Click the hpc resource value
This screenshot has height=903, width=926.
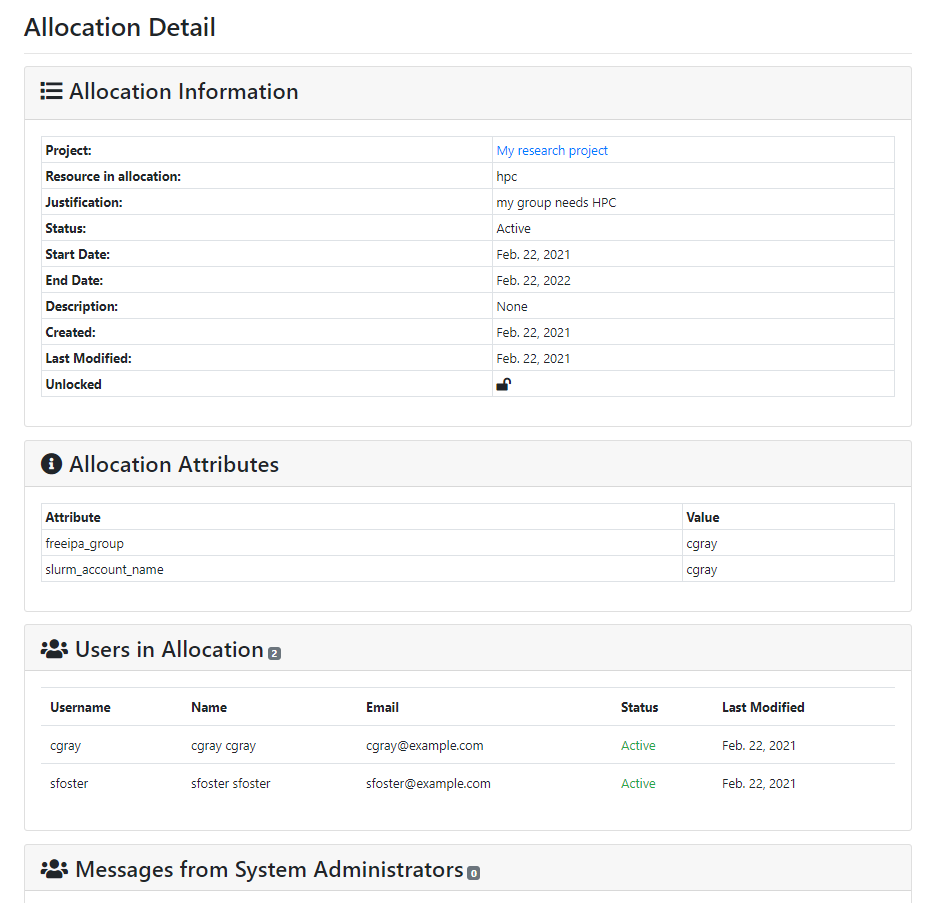(x=507, y=177)
